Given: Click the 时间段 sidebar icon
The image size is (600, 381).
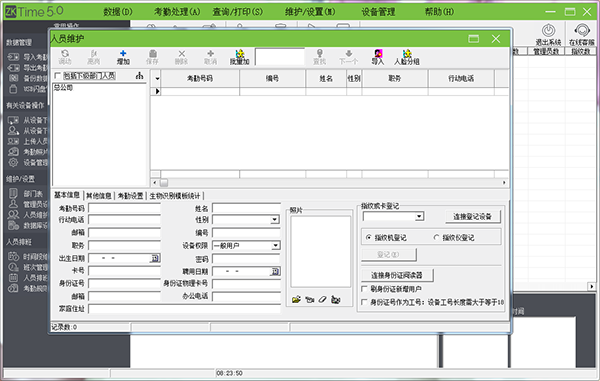Looking at the screenshot, I should [13, 256].
